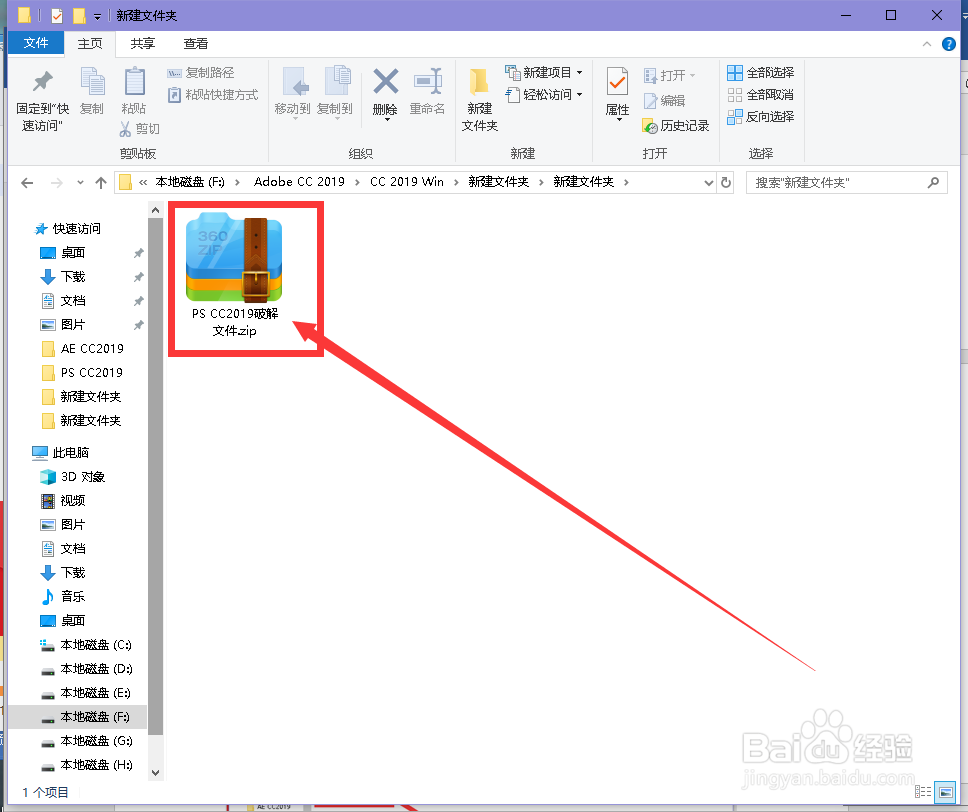Viewport: 968px width, 812px height.
Task: Open the 文件 menu
Action: click(x=36, y=43)
